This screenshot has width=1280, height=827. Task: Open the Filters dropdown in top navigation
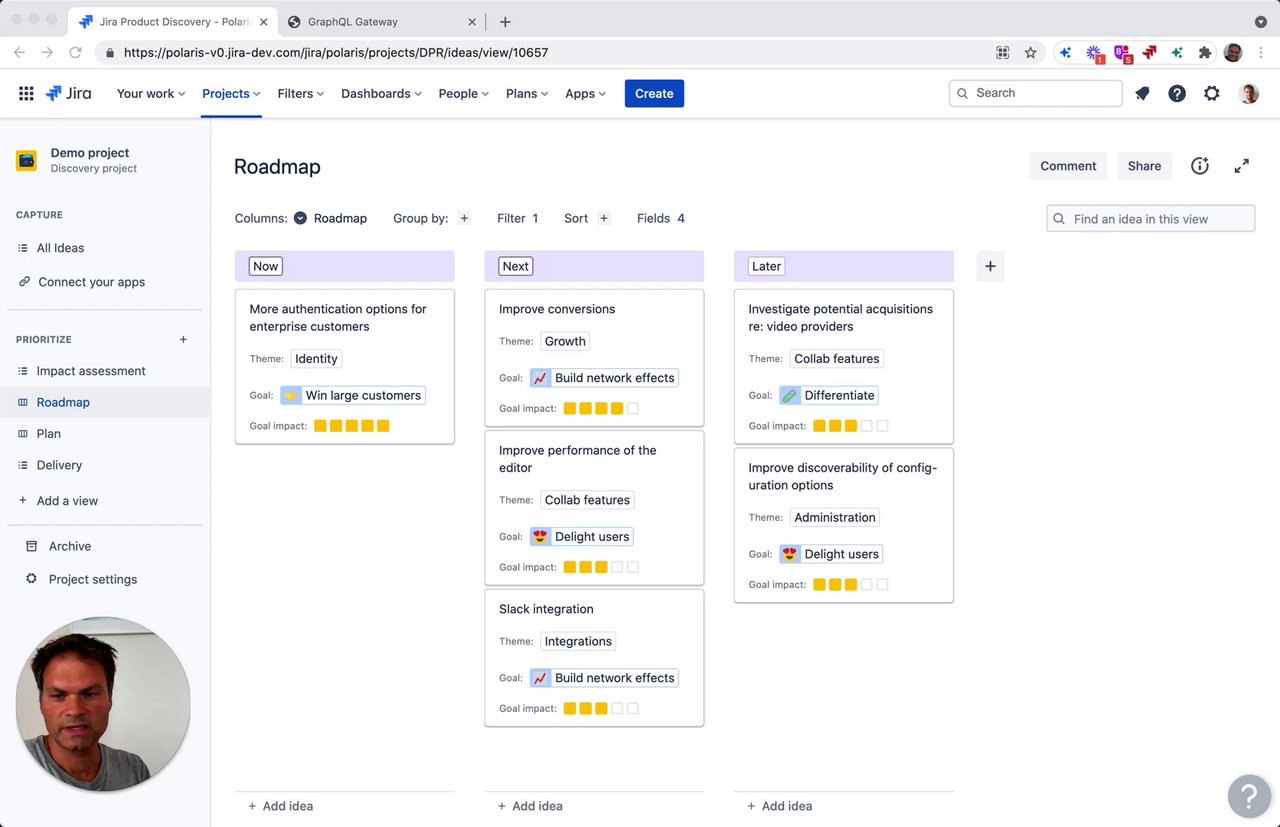(300, 94)
